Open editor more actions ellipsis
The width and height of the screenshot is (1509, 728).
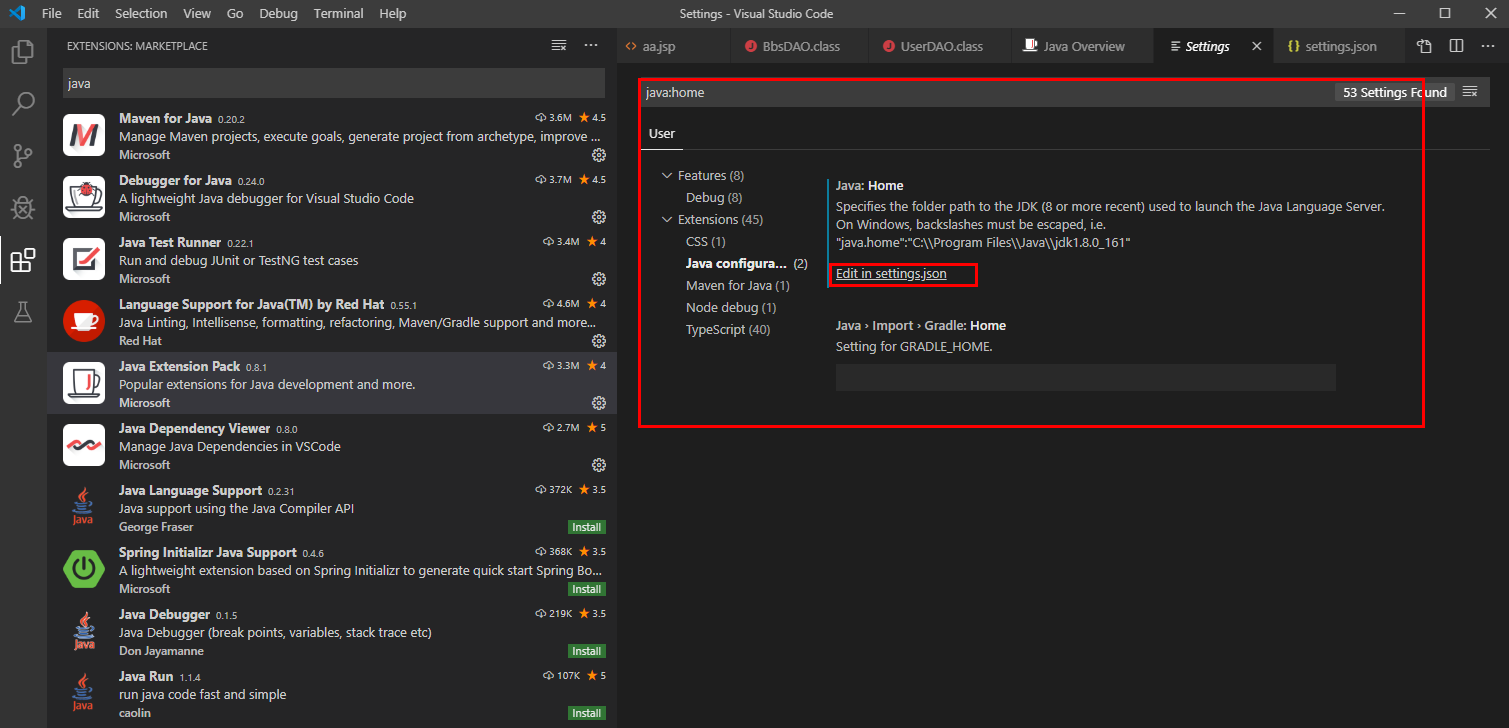(1488, 46)
